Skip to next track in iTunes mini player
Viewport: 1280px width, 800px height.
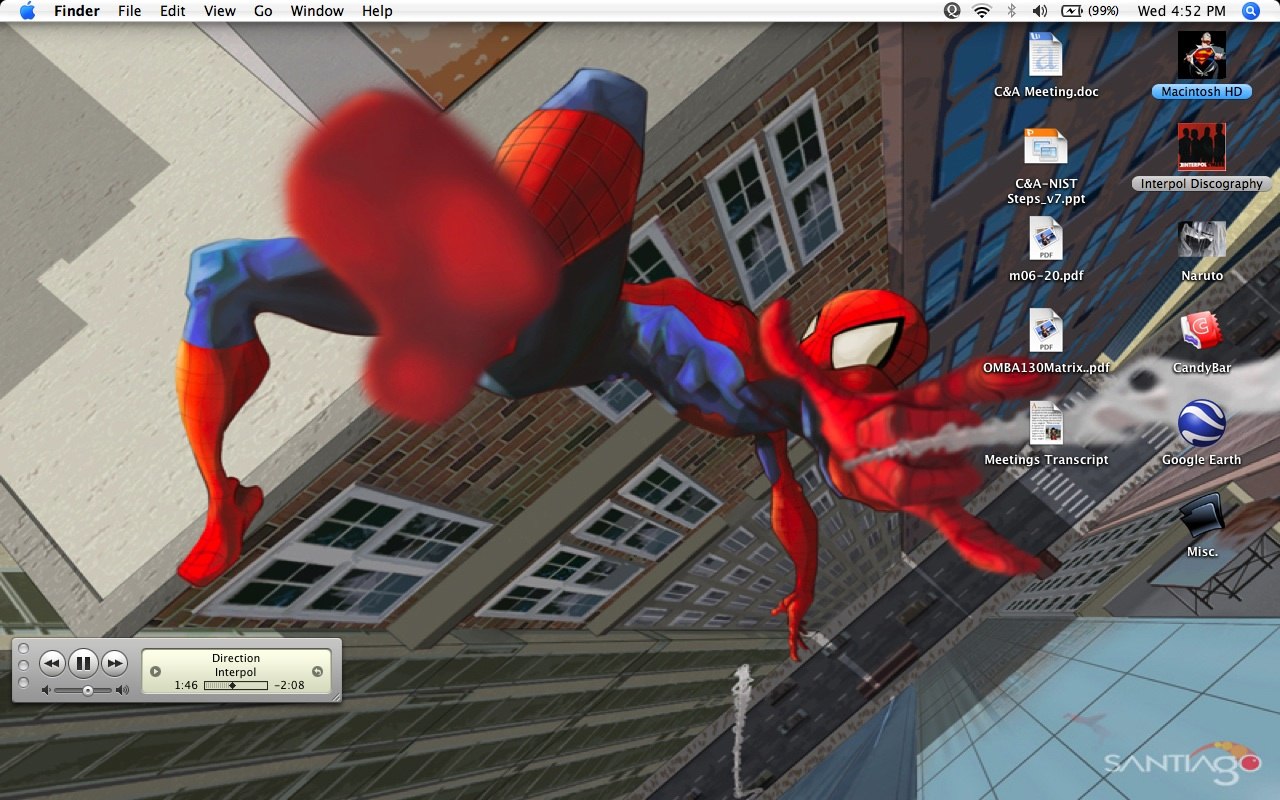pyautogui.click(x=115, y=663)
